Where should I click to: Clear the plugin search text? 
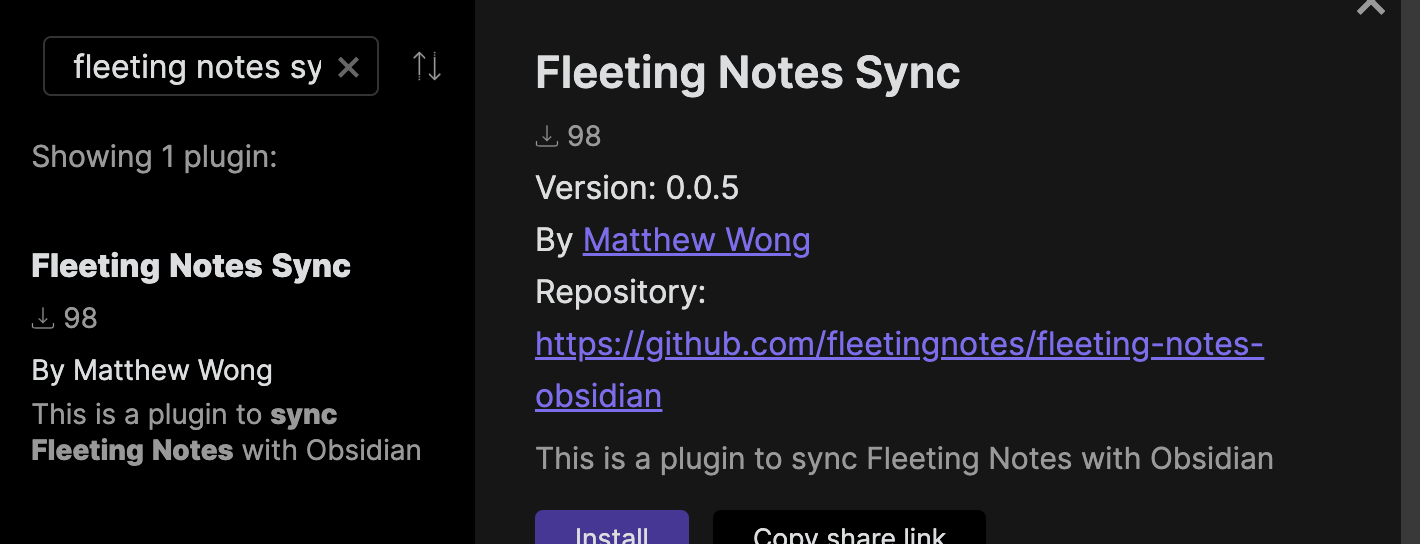(348, 67)
